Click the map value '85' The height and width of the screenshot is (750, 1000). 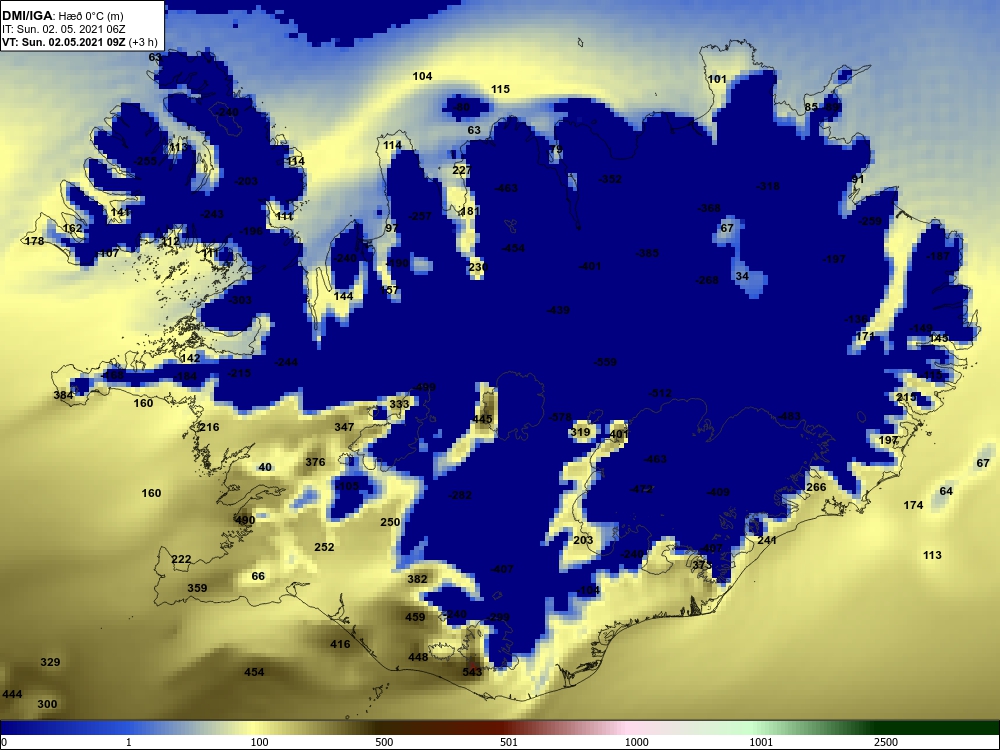point(811,107)
